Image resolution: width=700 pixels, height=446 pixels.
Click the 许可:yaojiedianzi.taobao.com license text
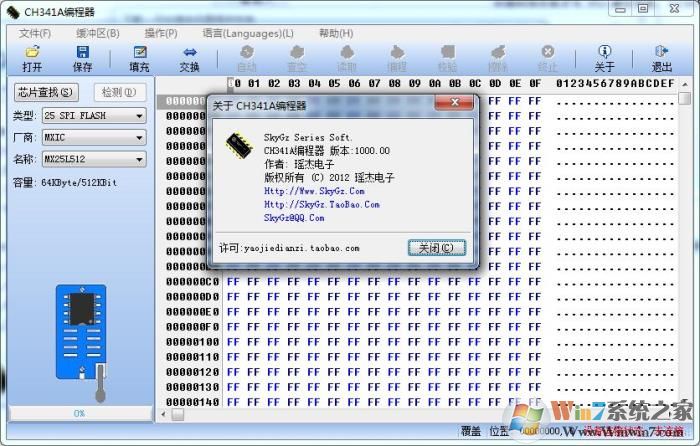(x=289, y=248)
